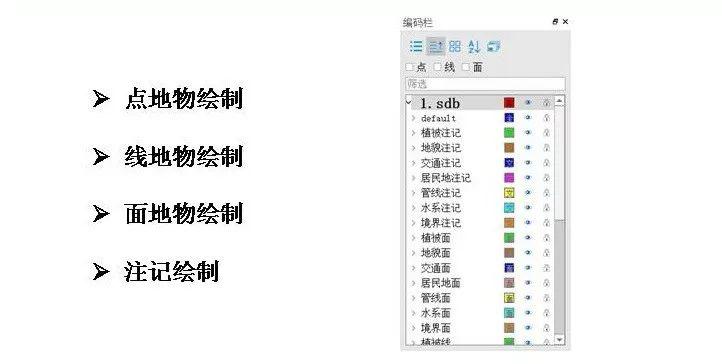Switch to grid view toolbar icon
This screenshot has width=722, height=364.
pos(455,46)
